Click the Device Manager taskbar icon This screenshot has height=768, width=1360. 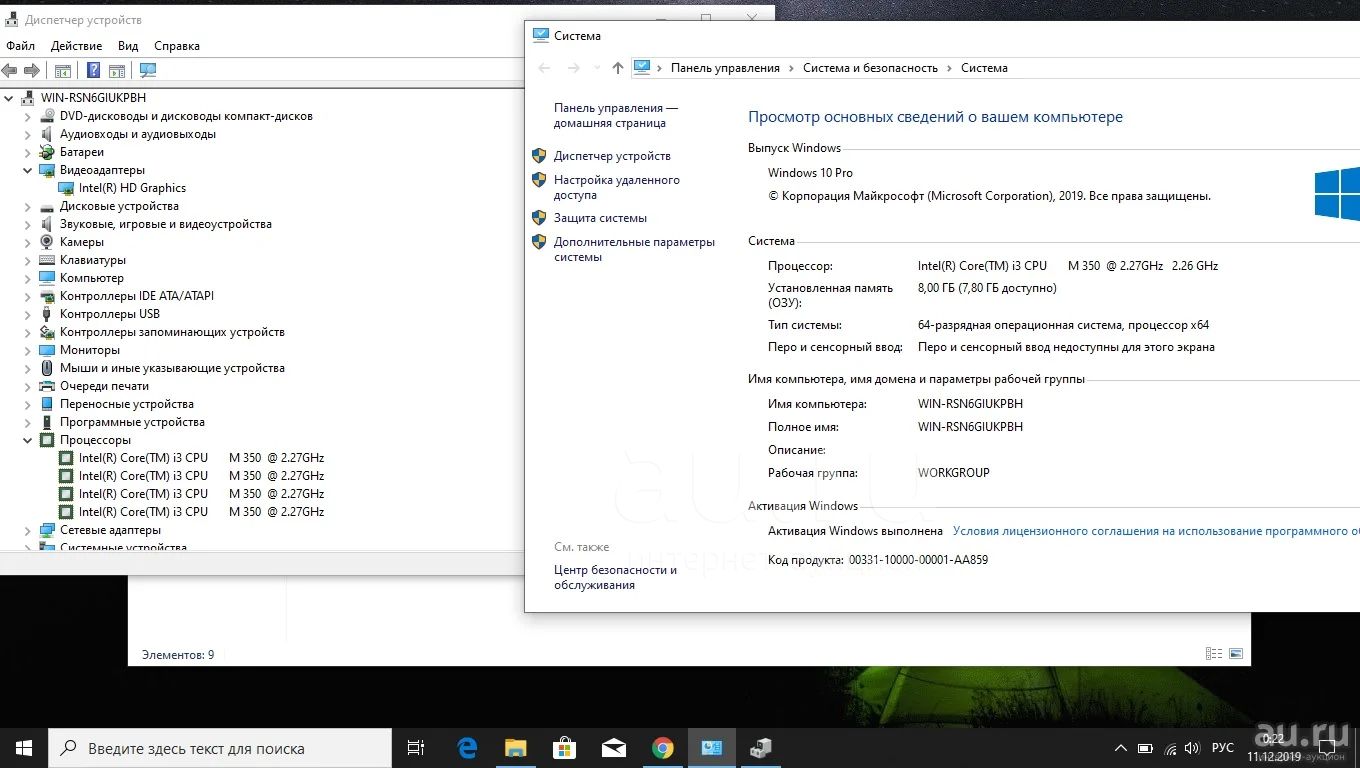761,748
